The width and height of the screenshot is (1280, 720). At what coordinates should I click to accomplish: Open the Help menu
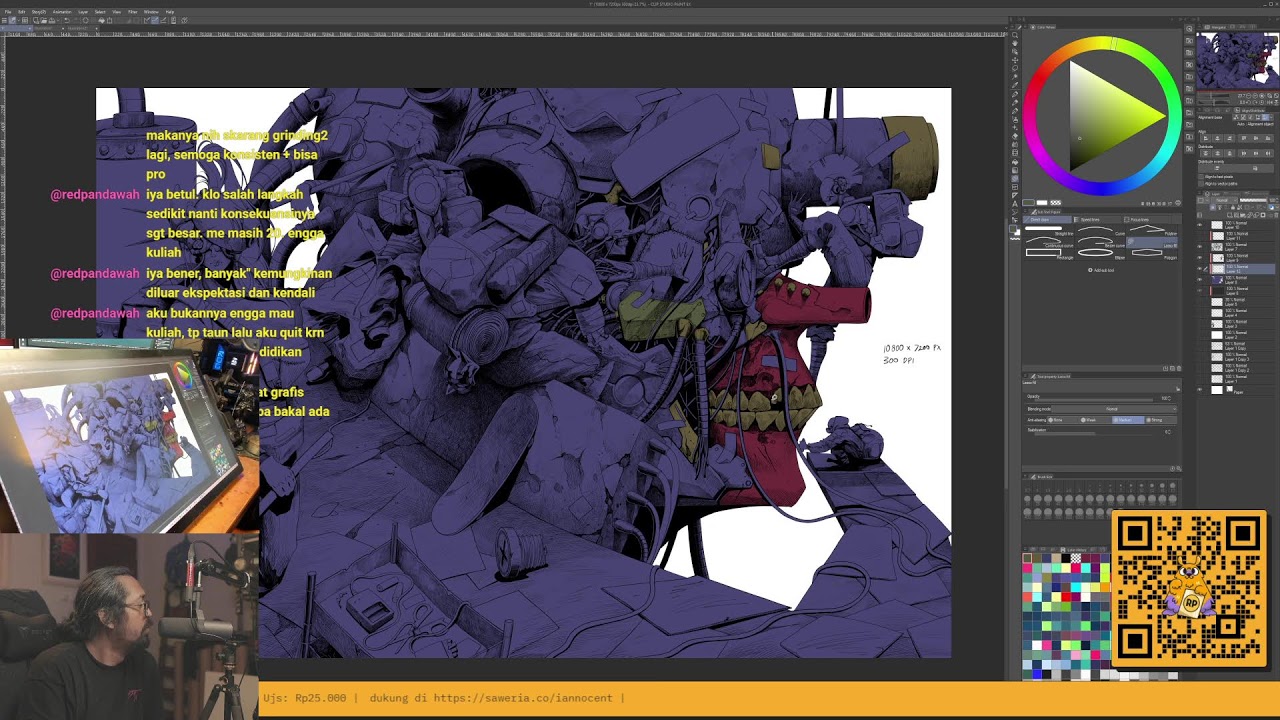[x=170, y=12]
